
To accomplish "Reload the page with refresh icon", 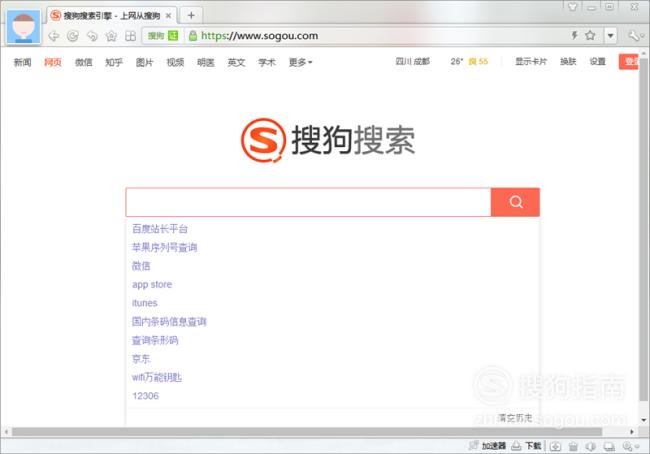I will click(73, 36).
